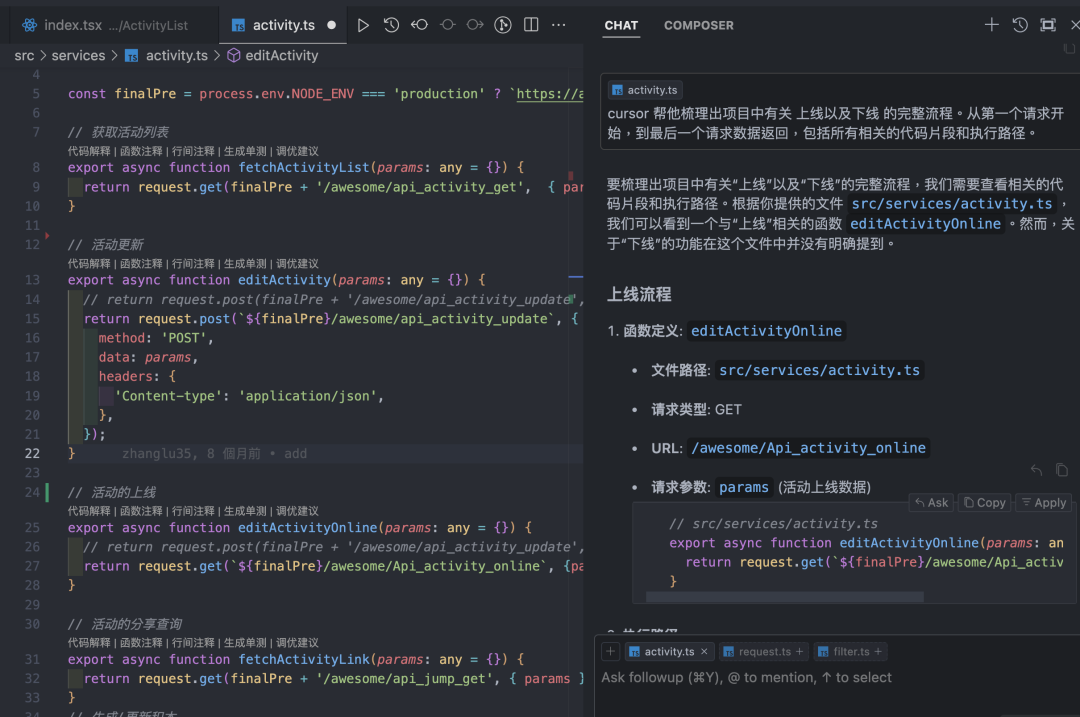Click /awesome/Api_activity_online URL chip
The image size is (1080, 717).
point(808,448)
